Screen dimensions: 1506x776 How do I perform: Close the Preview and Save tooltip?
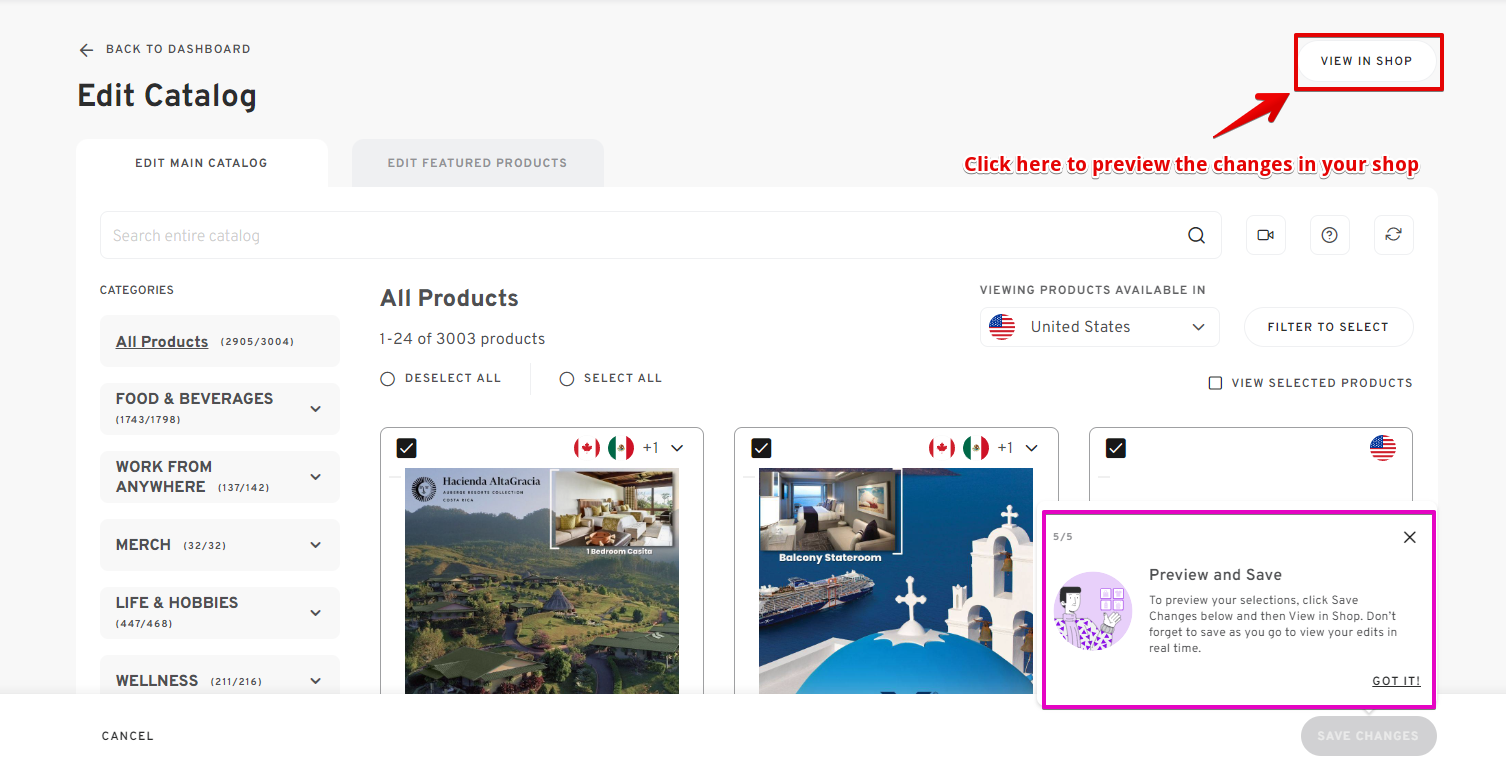pyautogui.click(x=1409, y=537)
